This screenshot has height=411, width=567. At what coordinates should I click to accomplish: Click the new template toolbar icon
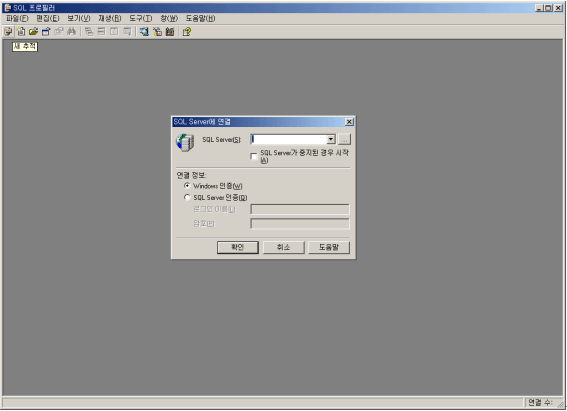point(21,32)
